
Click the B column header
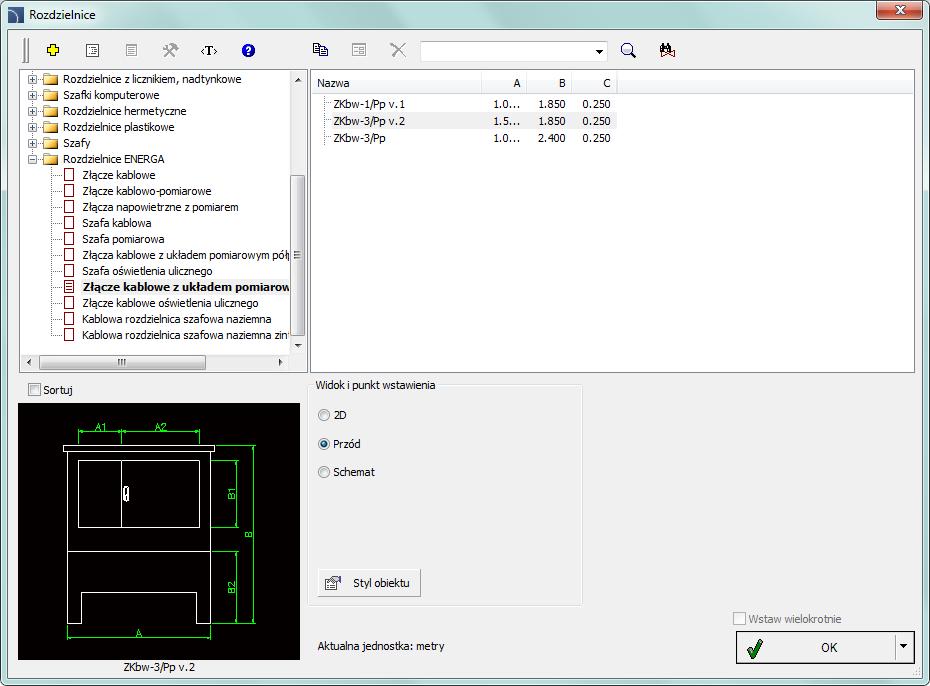click(549, 83)
